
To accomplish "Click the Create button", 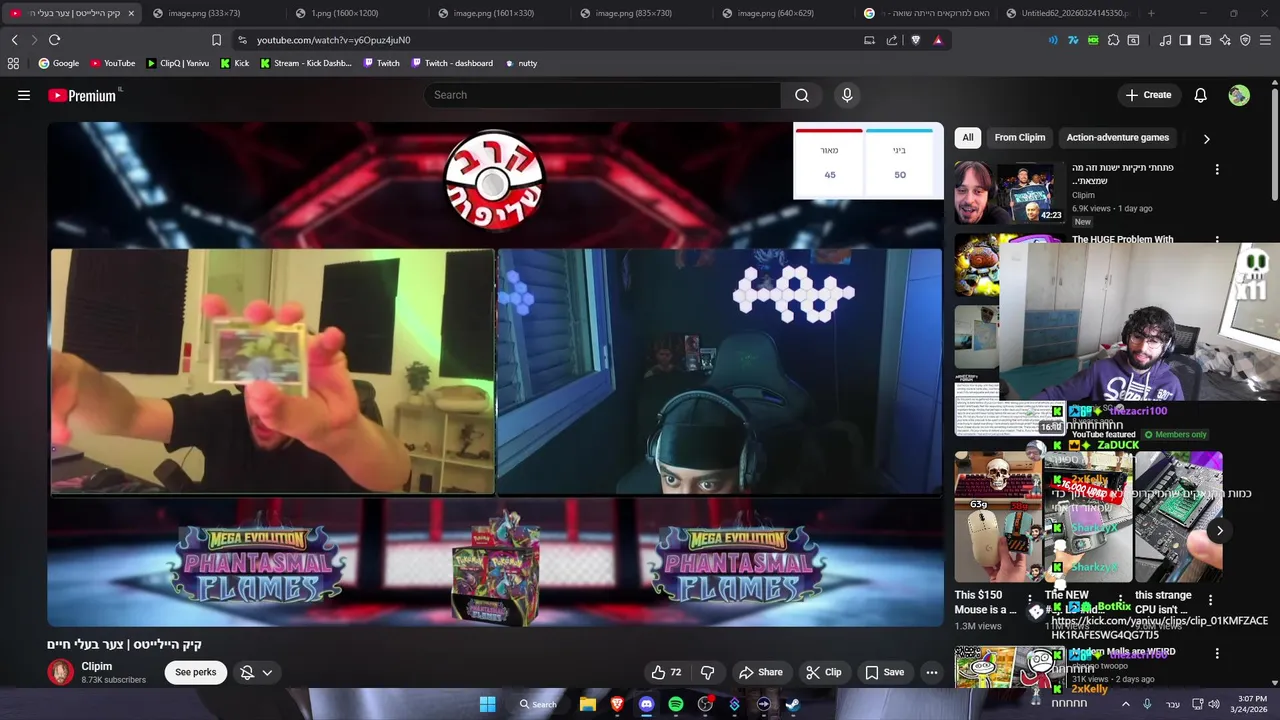I will tap(1148, 95).
